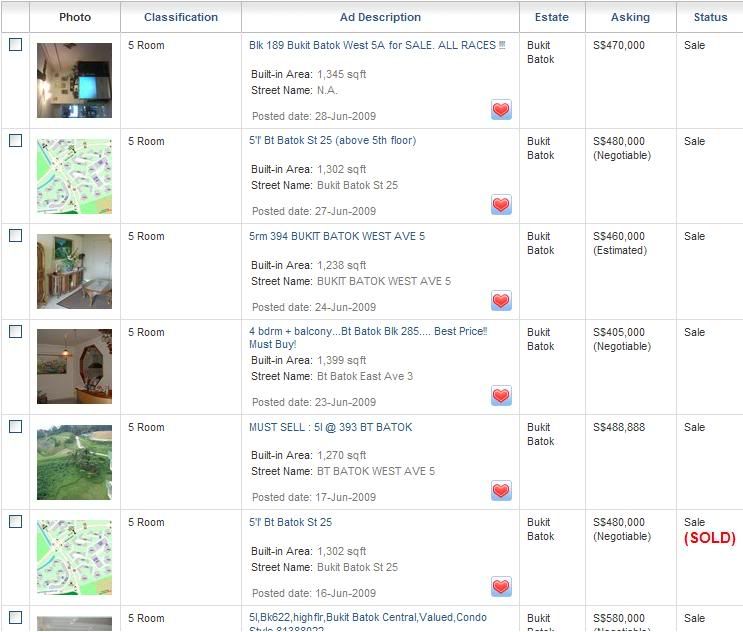
Task: Open the Blk 189 room photo thumbnail
Action: click(x=74, y=80)
